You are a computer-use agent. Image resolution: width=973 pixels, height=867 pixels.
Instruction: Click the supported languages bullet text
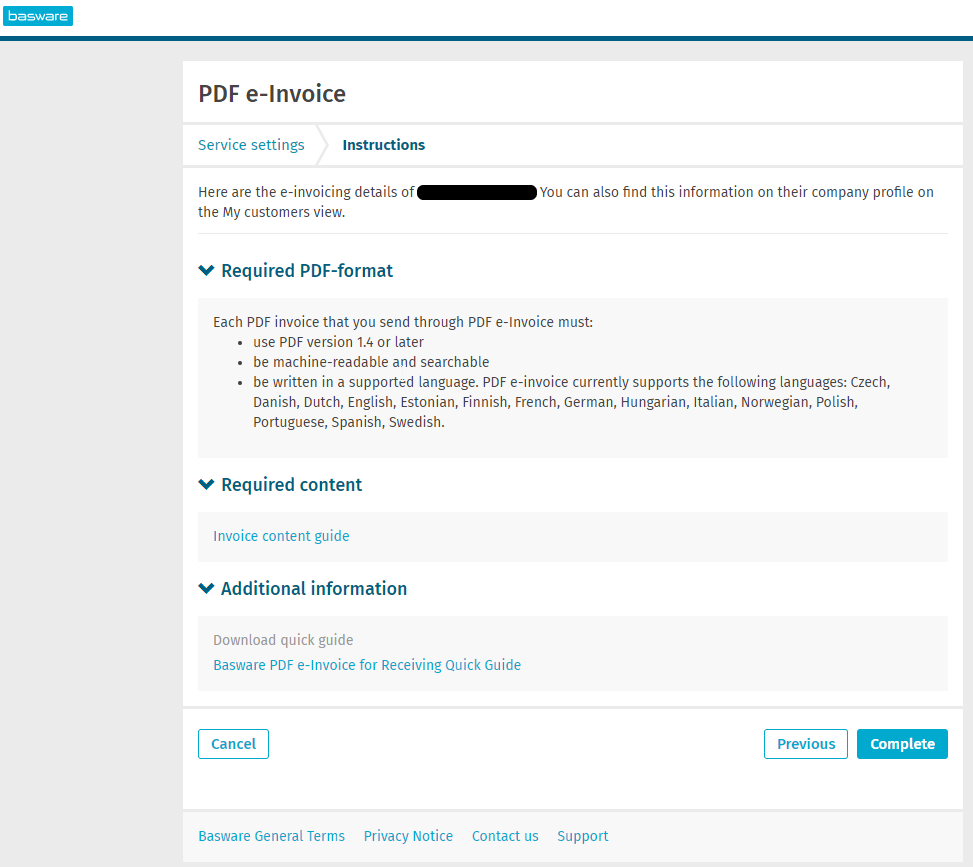(x=572, y=402)
